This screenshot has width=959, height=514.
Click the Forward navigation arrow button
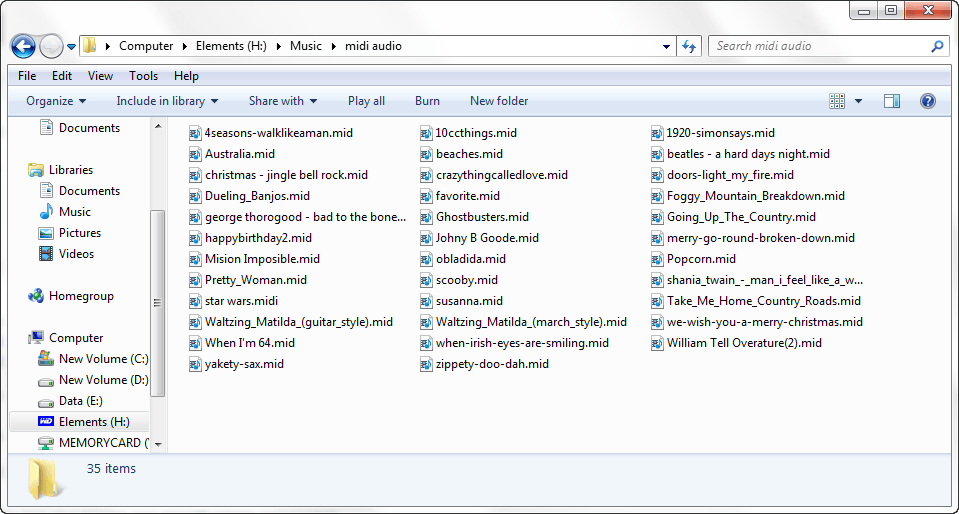[51, 47]
